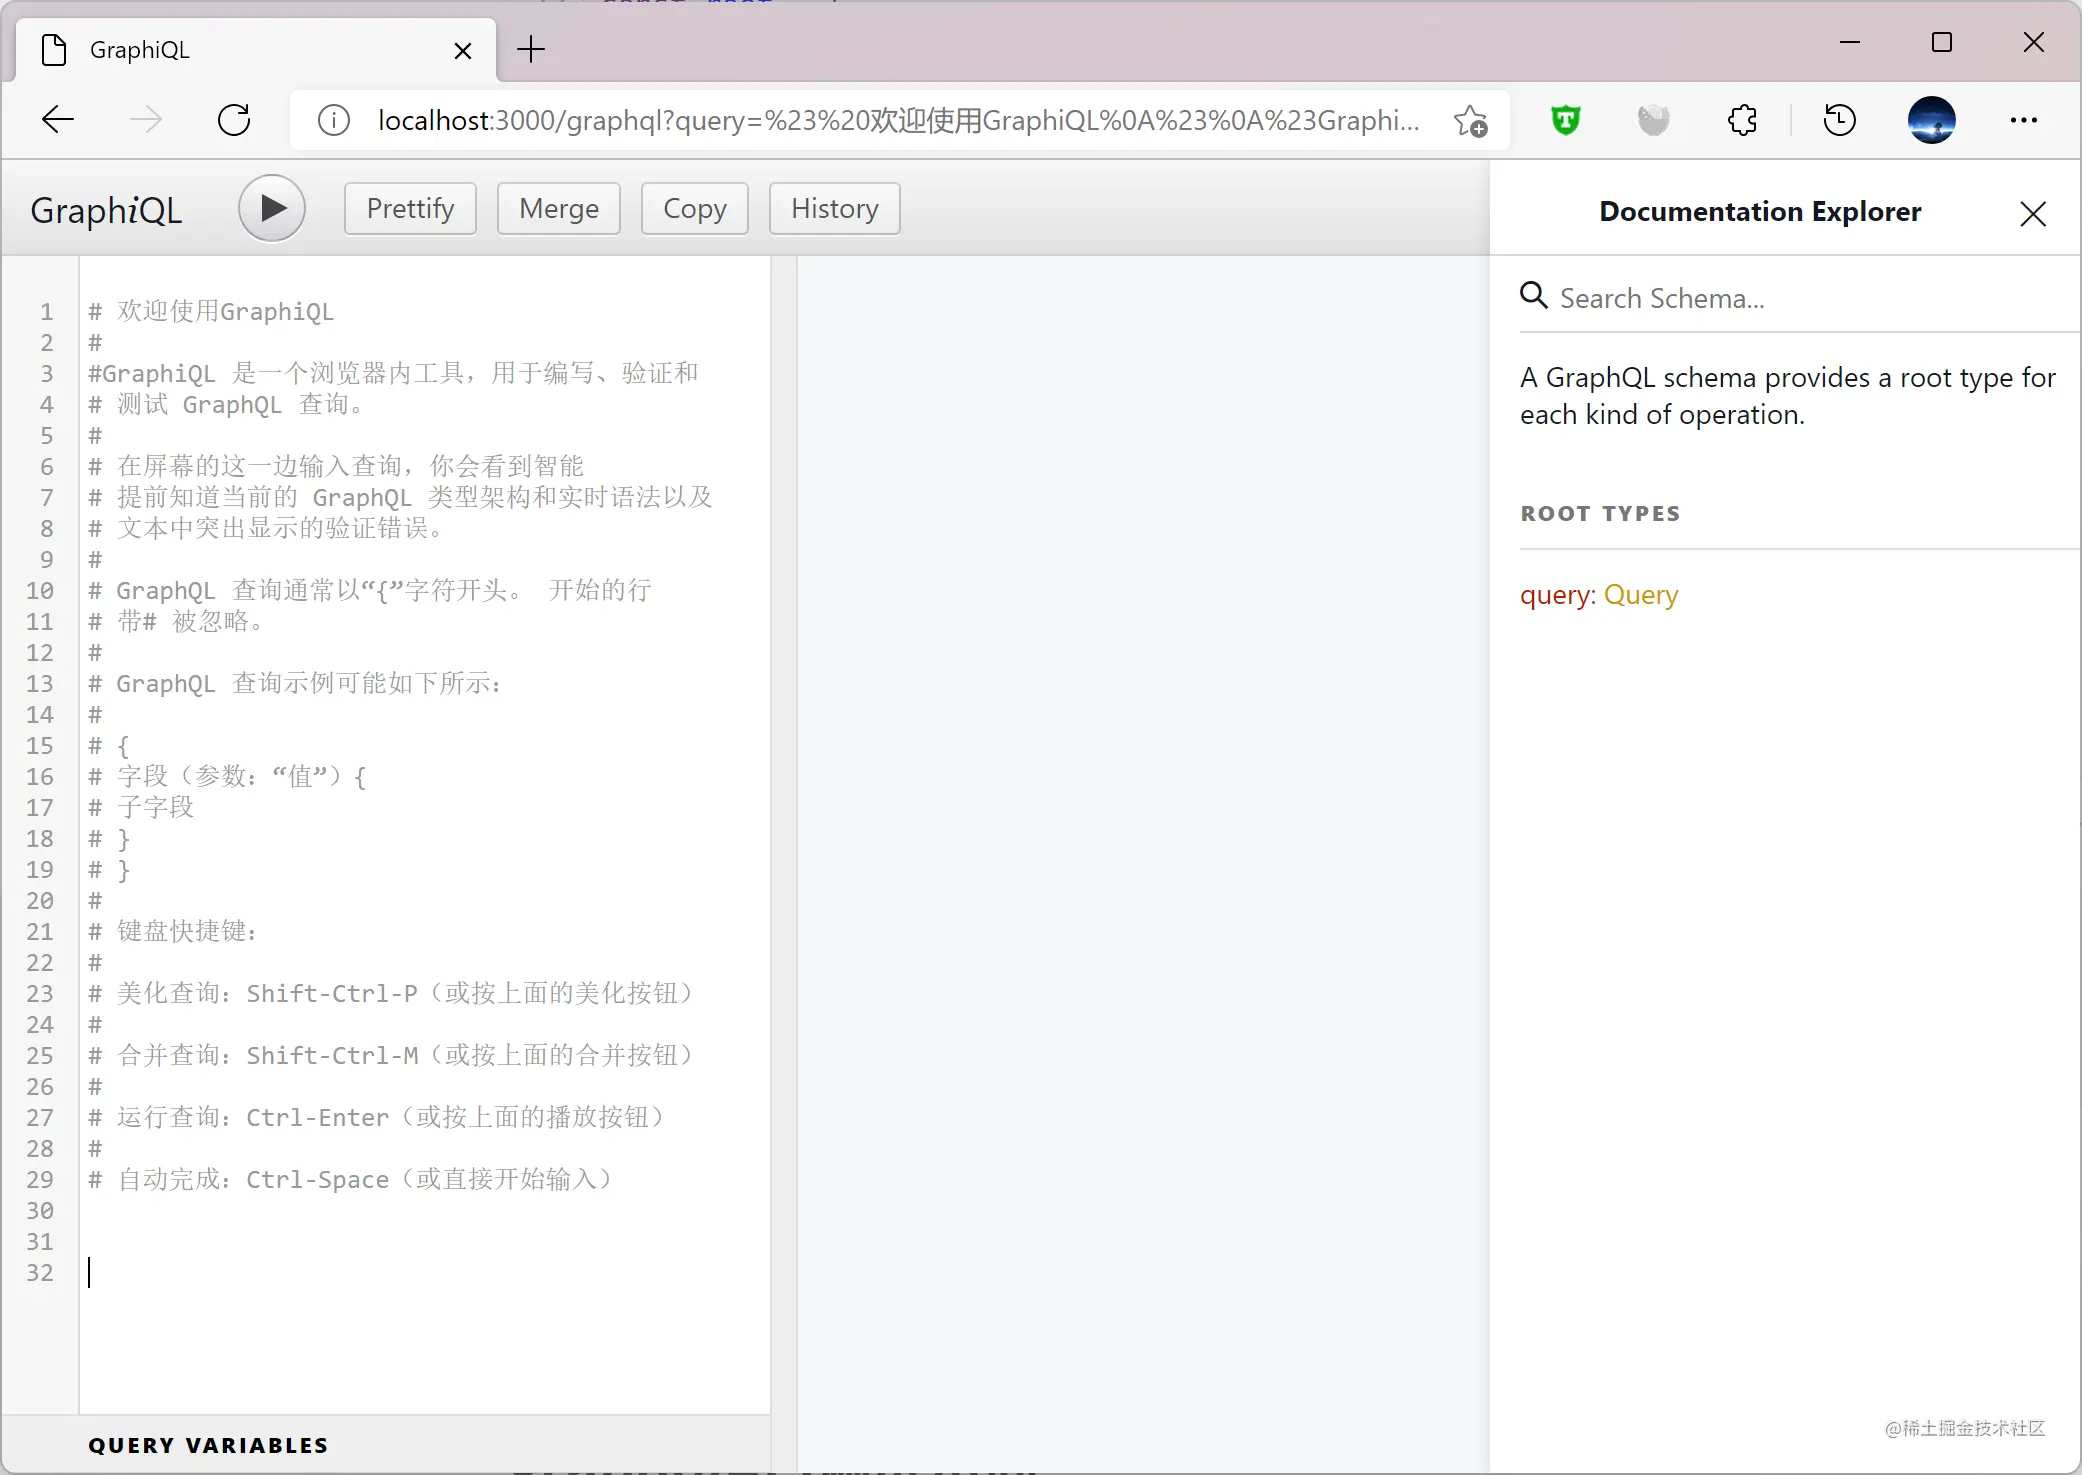Image resolution: width=2082 pixels, height=1475 pixels.
Task: Click comment line mentioning Ctrl-Enter
Action: coord(376,1117)
